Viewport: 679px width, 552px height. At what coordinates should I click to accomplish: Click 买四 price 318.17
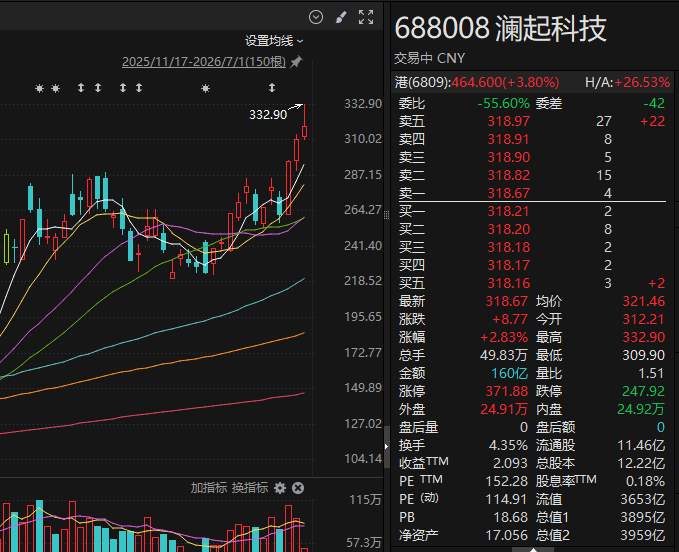(x=508, y=265)
